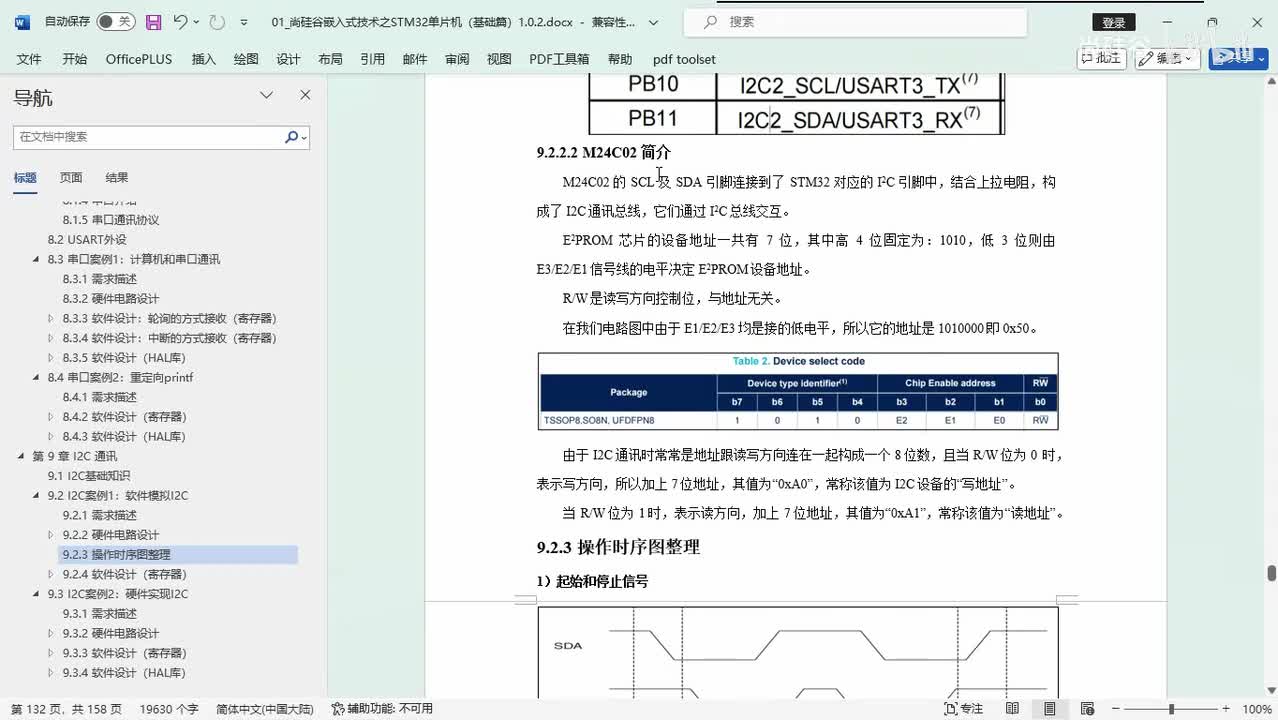The image size is (1278, 720).
Task: Open the pdf toolset ribbon tab
Action: (684, 59)
